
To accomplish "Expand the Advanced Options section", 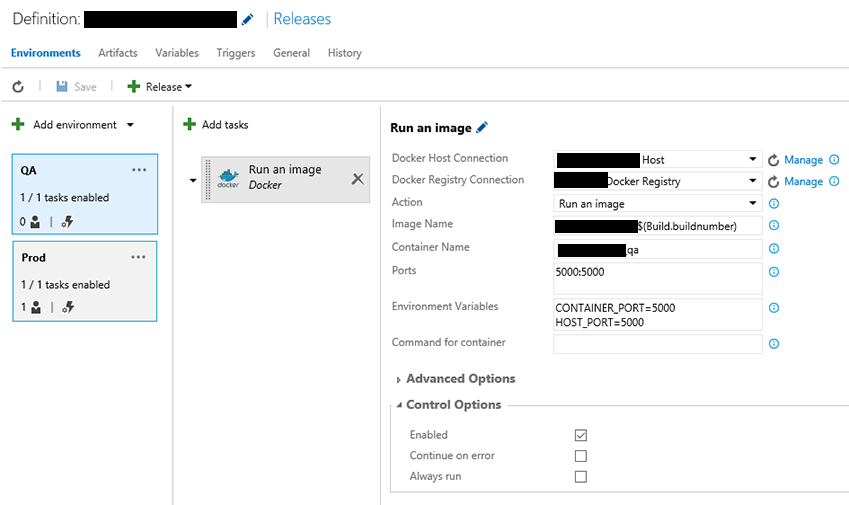I will pos(459,379).
